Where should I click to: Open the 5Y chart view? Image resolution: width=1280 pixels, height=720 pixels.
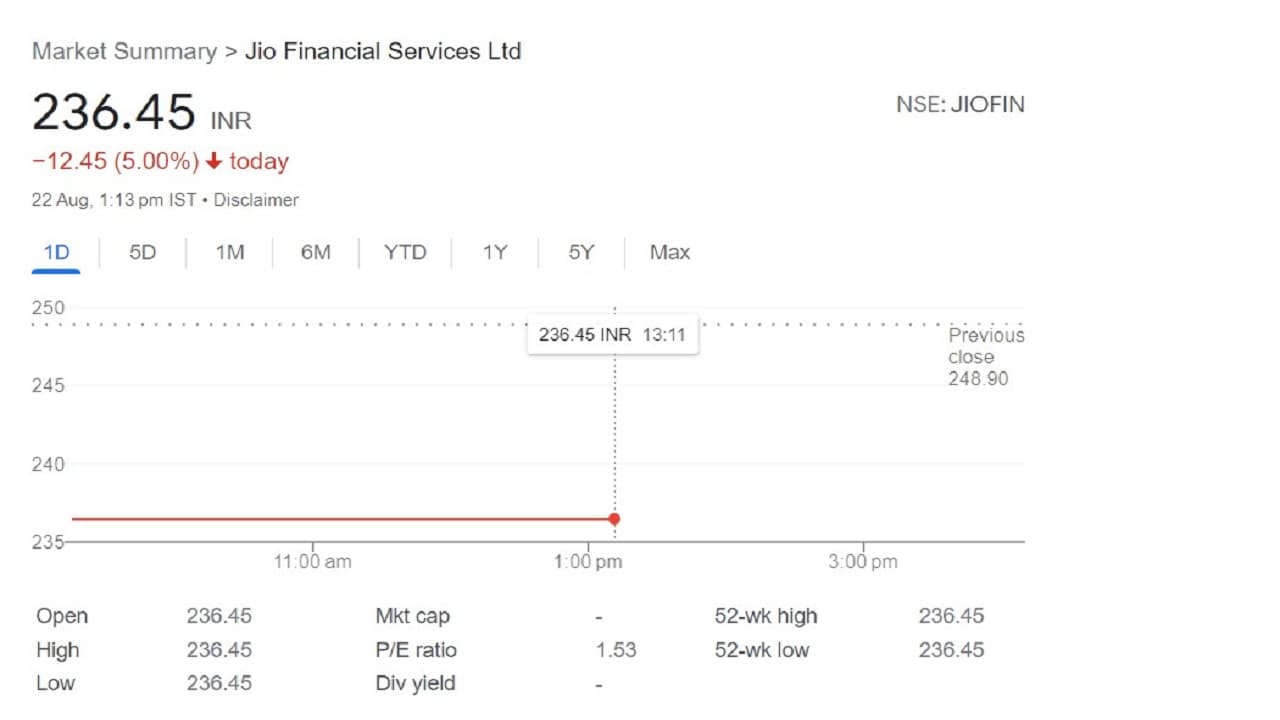(581, 253)
